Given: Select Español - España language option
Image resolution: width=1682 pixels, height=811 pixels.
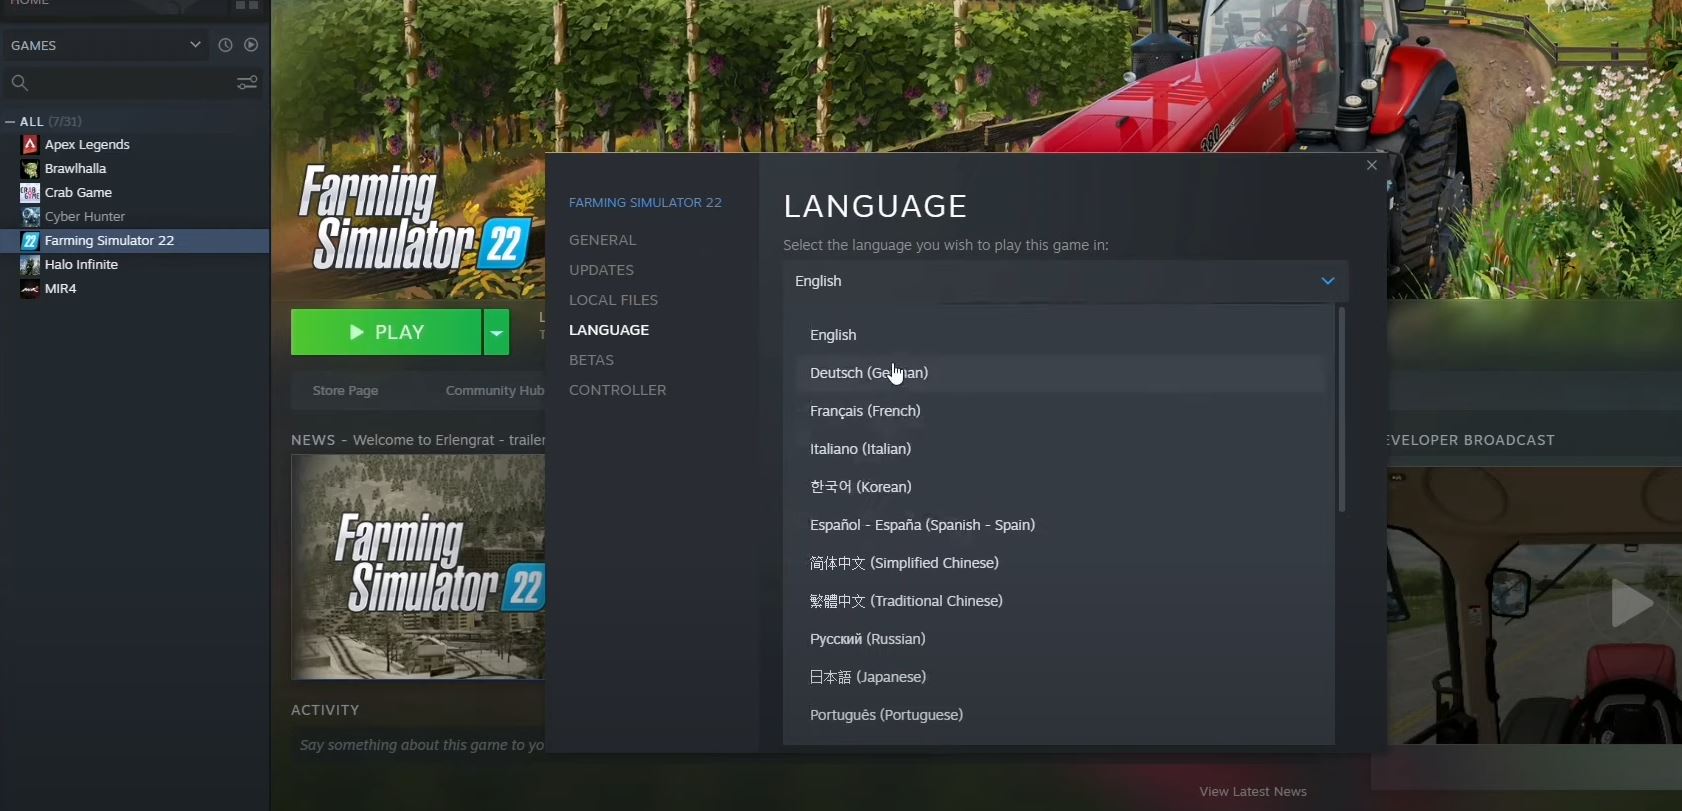Looking at the screenshot, I should pyautogui.click(x=1061, y=525).
